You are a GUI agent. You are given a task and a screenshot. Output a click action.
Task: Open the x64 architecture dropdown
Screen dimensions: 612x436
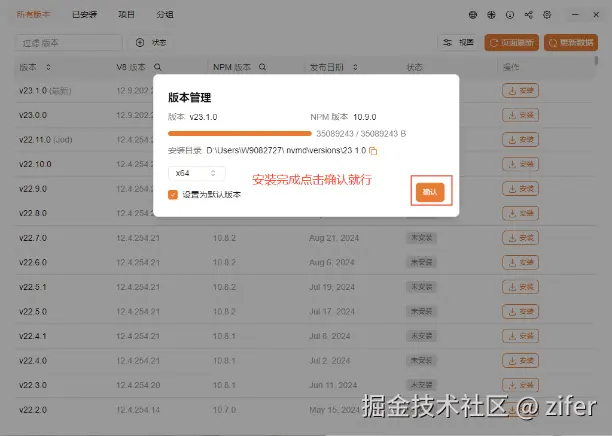click(197, 173)
